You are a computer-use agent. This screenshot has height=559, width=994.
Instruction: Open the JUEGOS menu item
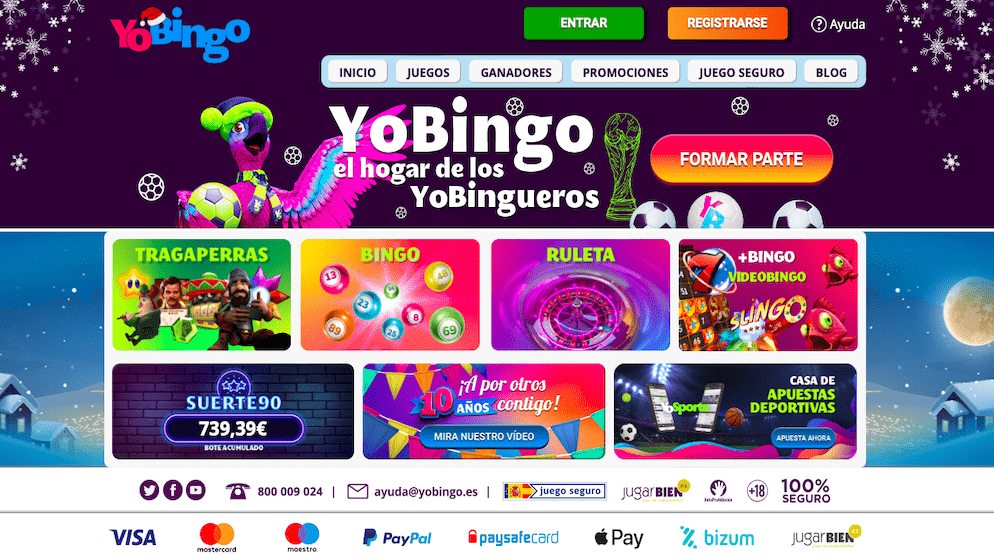(x=428, y=72)
